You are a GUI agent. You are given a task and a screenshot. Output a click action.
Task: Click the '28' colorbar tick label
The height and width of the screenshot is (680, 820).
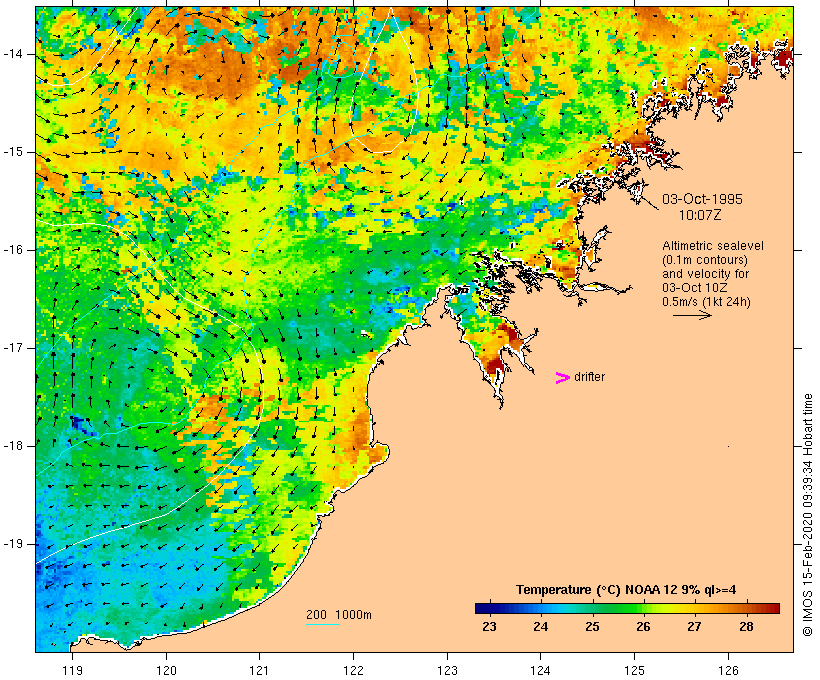[746, 627]
